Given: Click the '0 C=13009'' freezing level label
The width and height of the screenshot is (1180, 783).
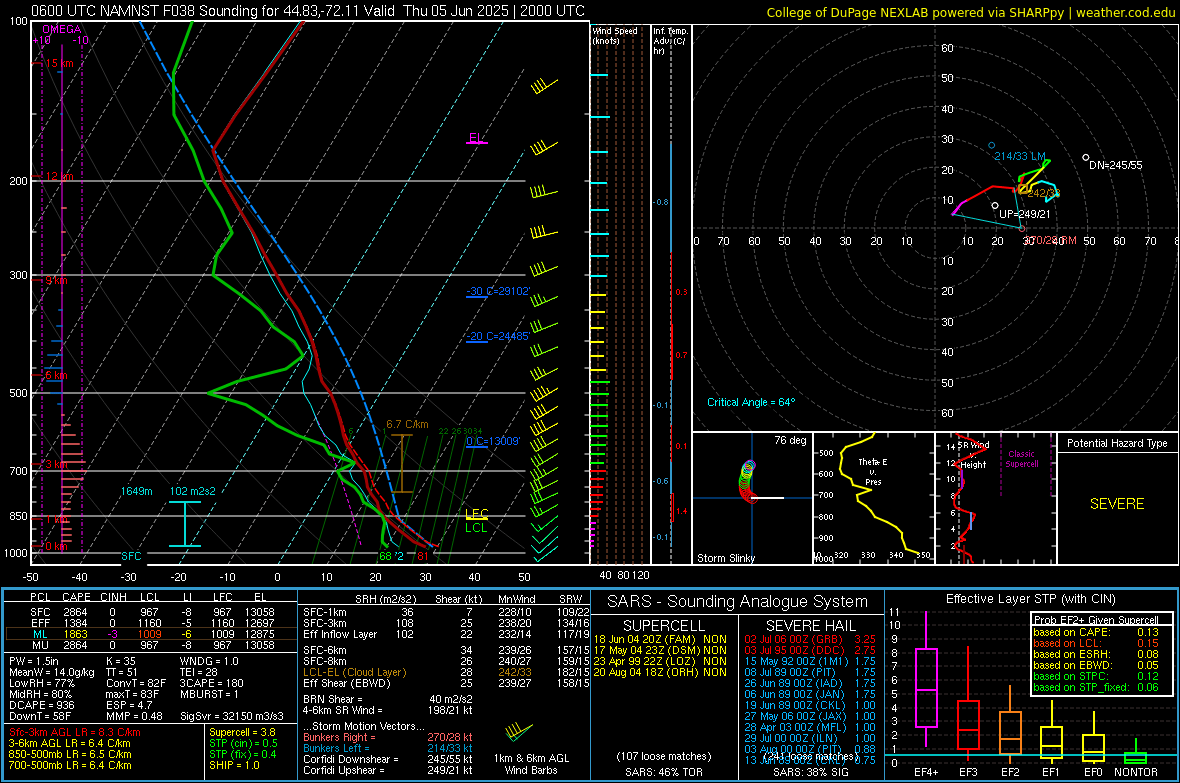Looking at the screenshot, I should 493,441.
